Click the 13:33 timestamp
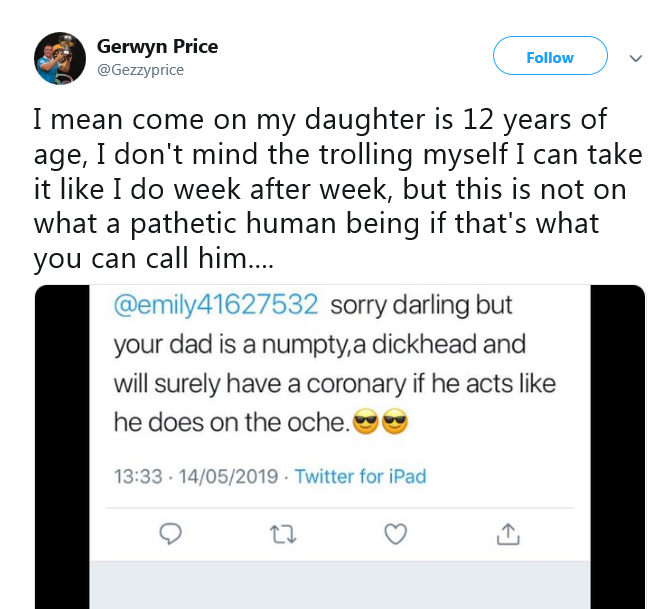The height and width of the screenshot is (609, 668). (137, 476)
